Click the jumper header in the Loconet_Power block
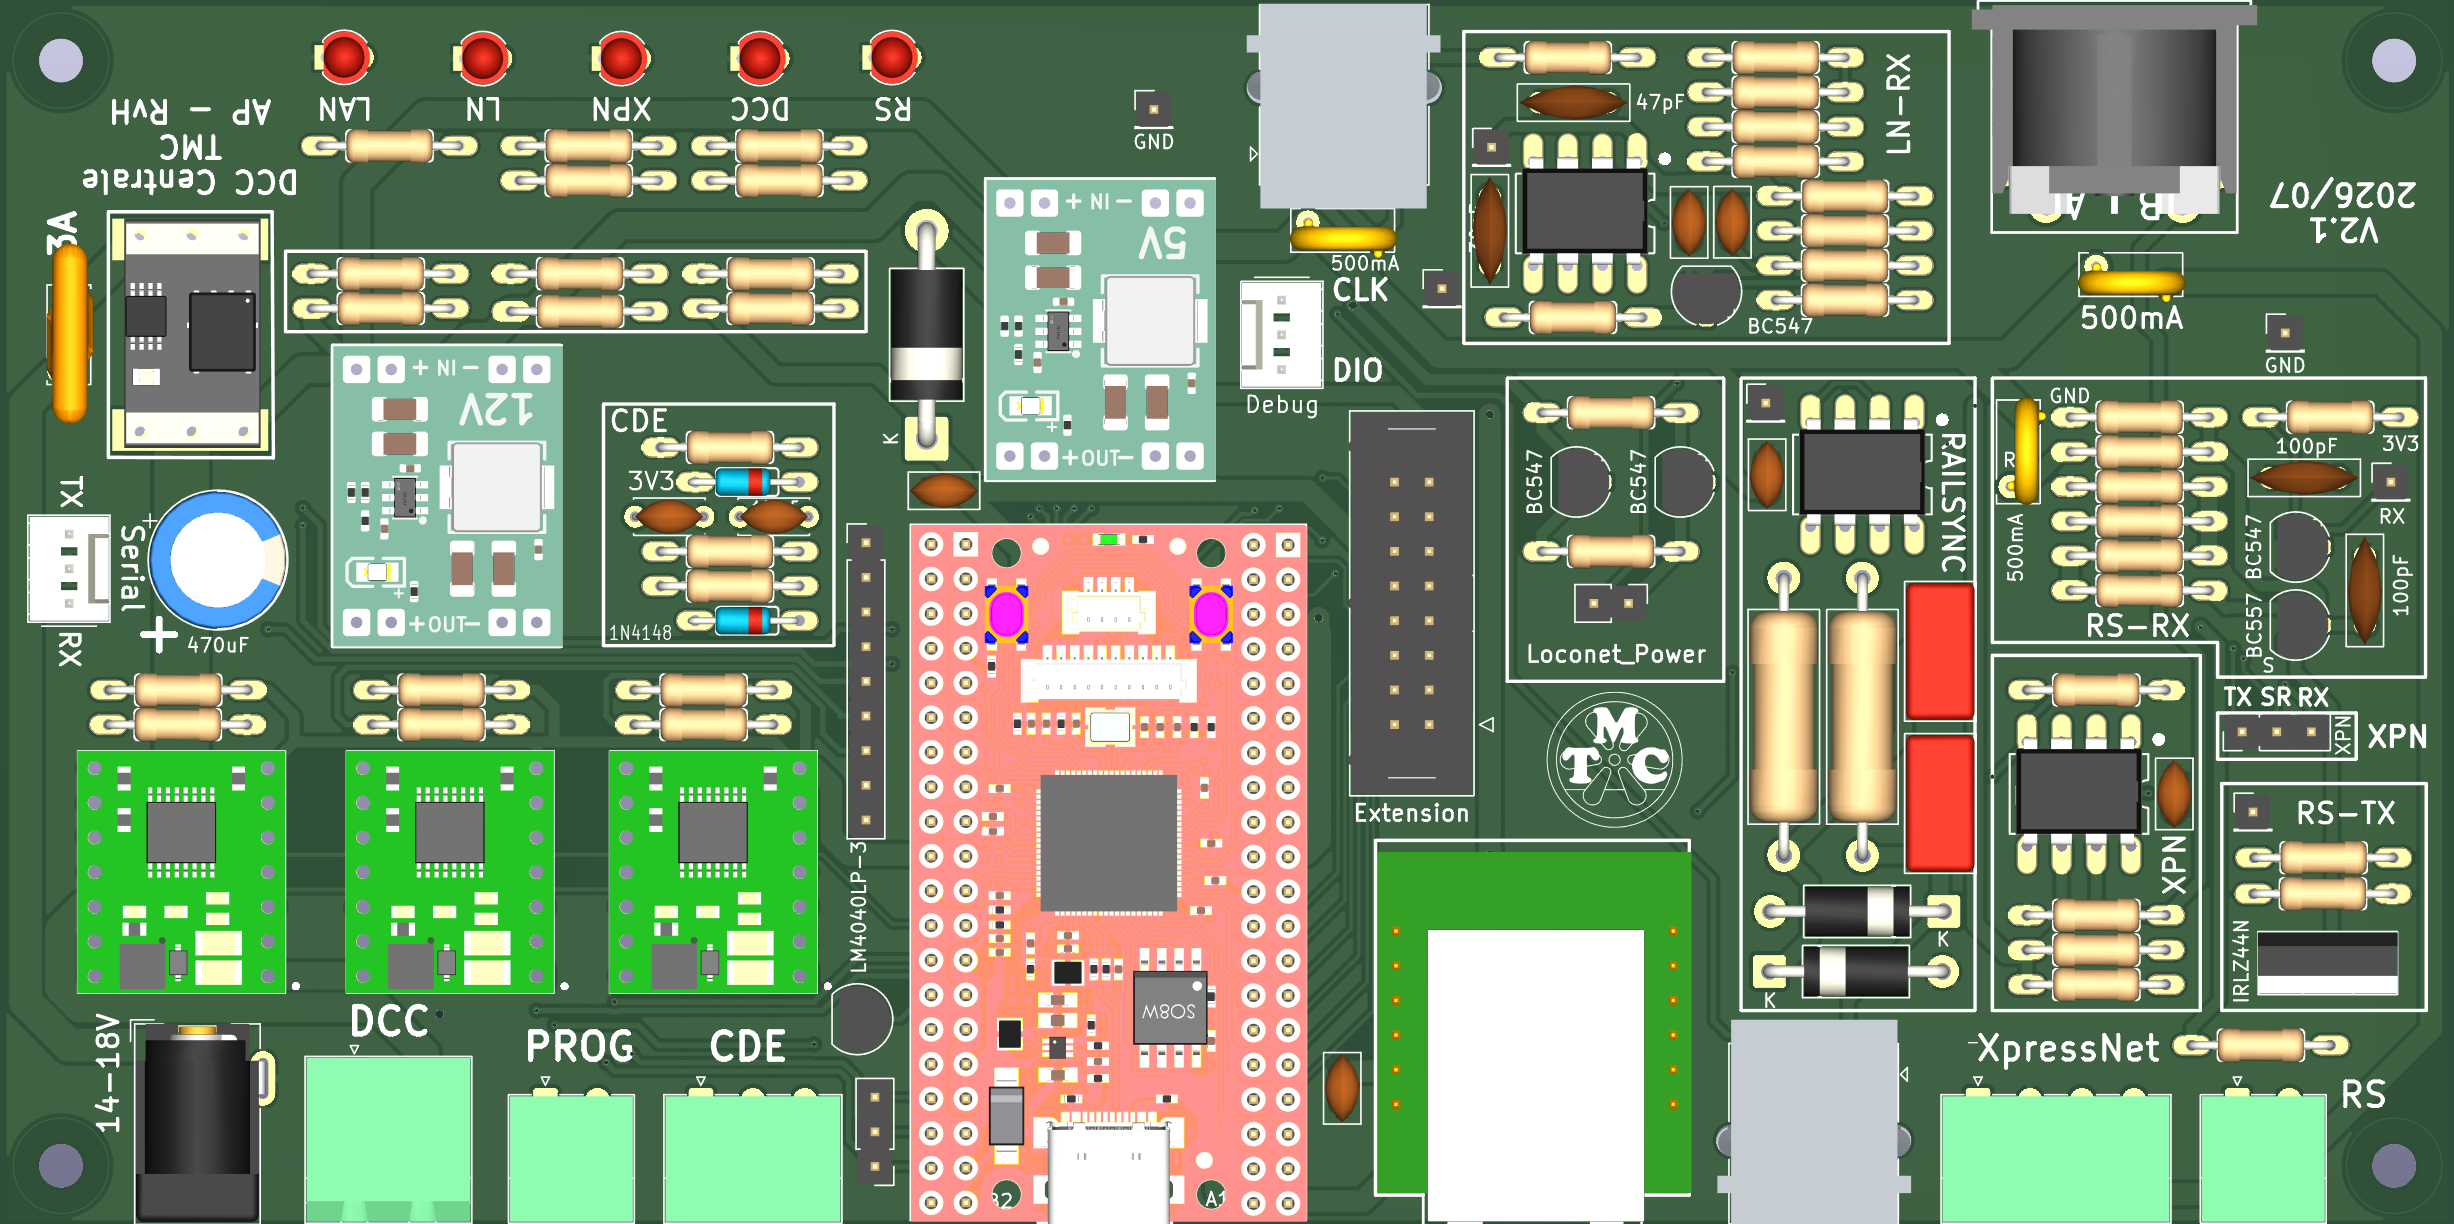 pyautogui.click(x=1611, y=603)
